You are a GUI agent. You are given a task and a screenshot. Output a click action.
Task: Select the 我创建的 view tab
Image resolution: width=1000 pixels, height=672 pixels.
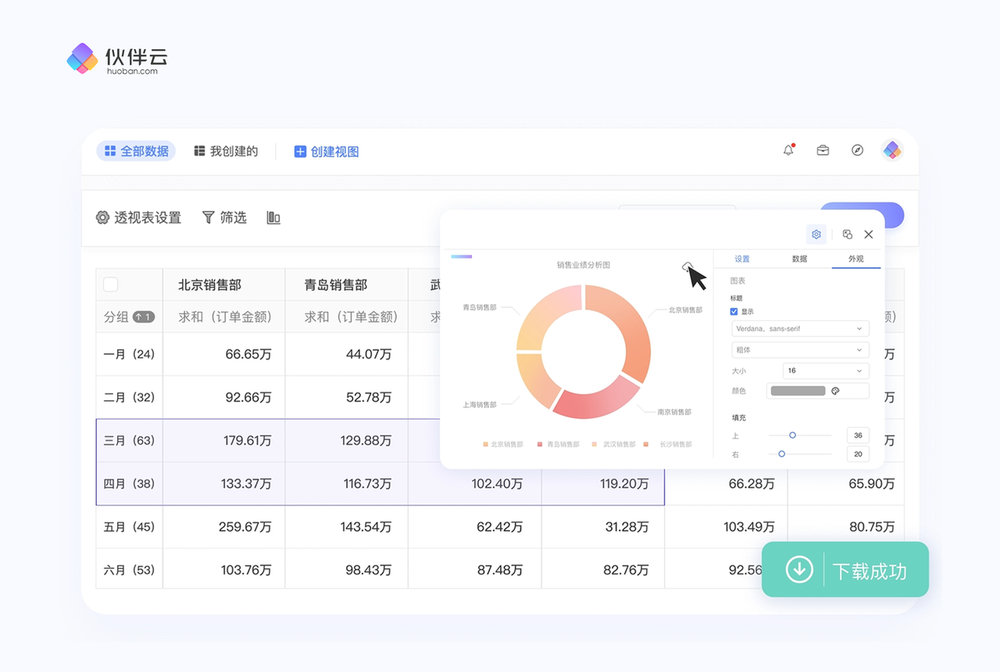[x=225, y=152]
